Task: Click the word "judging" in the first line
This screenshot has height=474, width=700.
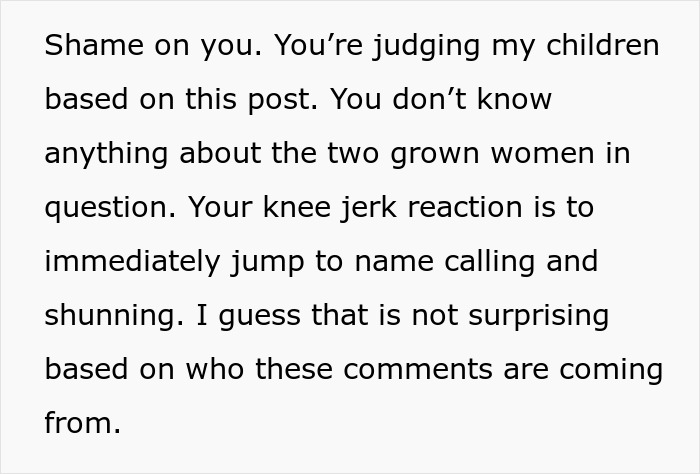Action: pos(427,47)
